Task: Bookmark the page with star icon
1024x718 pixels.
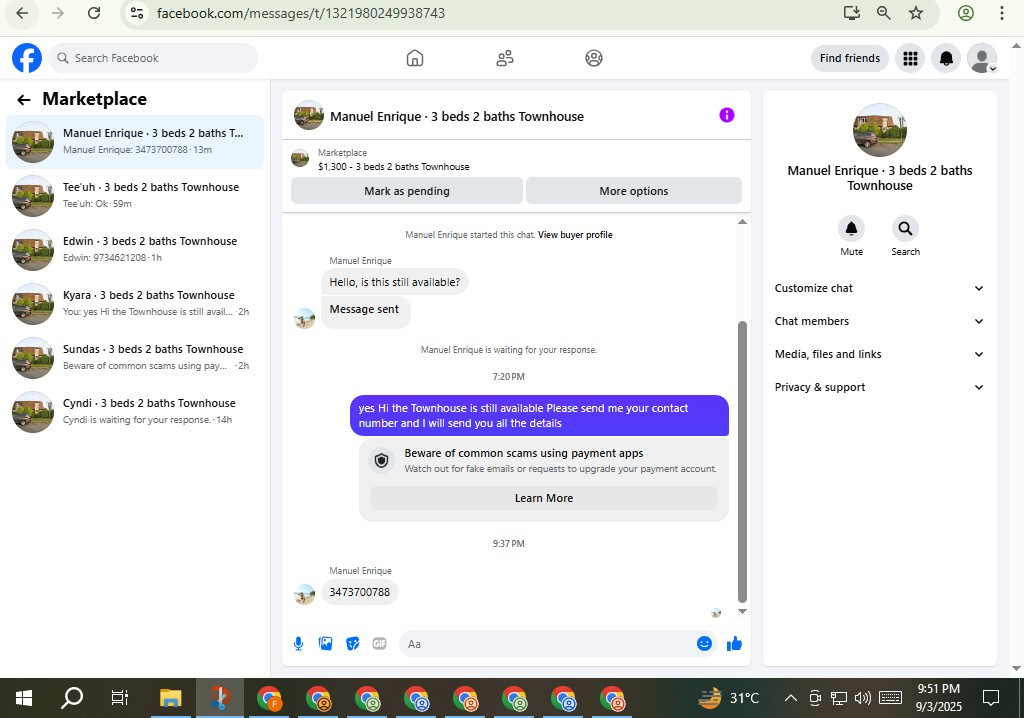Action: click(916, 13)
